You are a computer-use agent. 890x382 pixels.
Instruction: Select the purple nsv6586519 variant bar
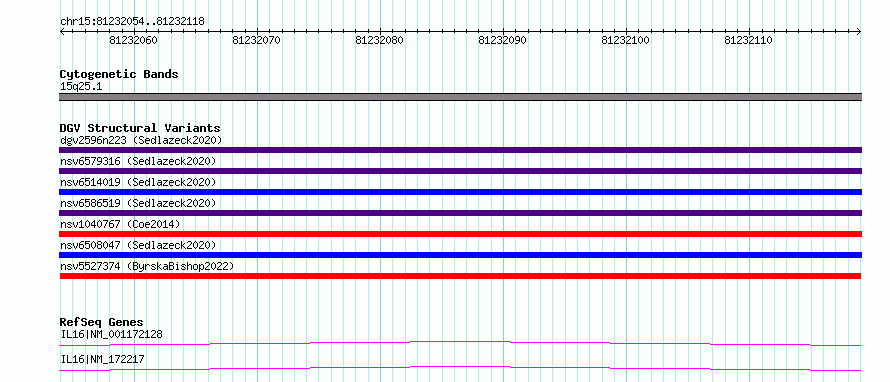pyautogui.click(x=460, y=213)
